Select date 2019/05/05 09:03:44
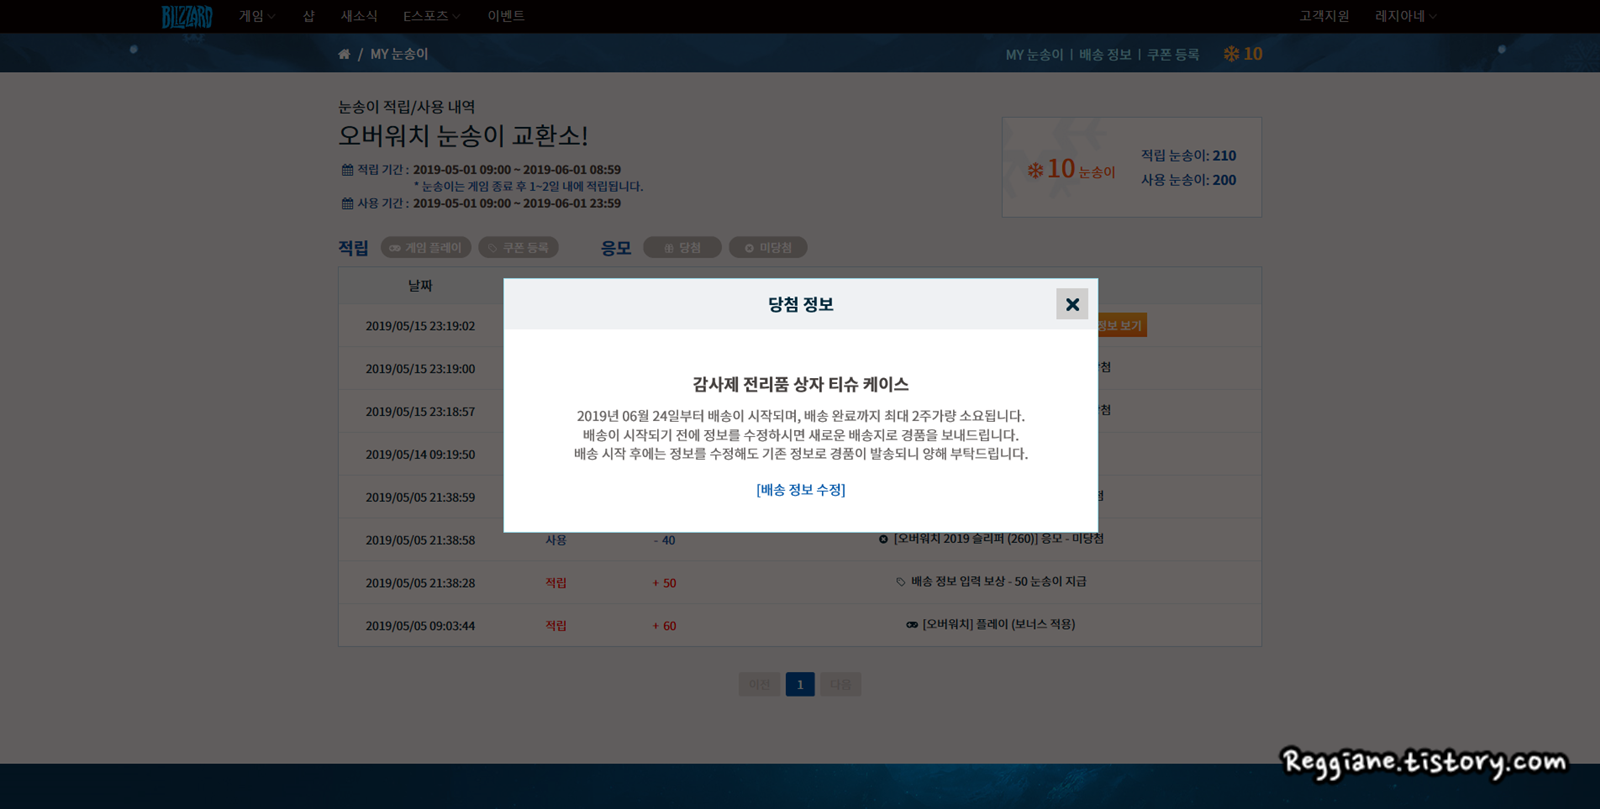The width and height of the screenshot is (1600, 809). (x=420, y=626)
